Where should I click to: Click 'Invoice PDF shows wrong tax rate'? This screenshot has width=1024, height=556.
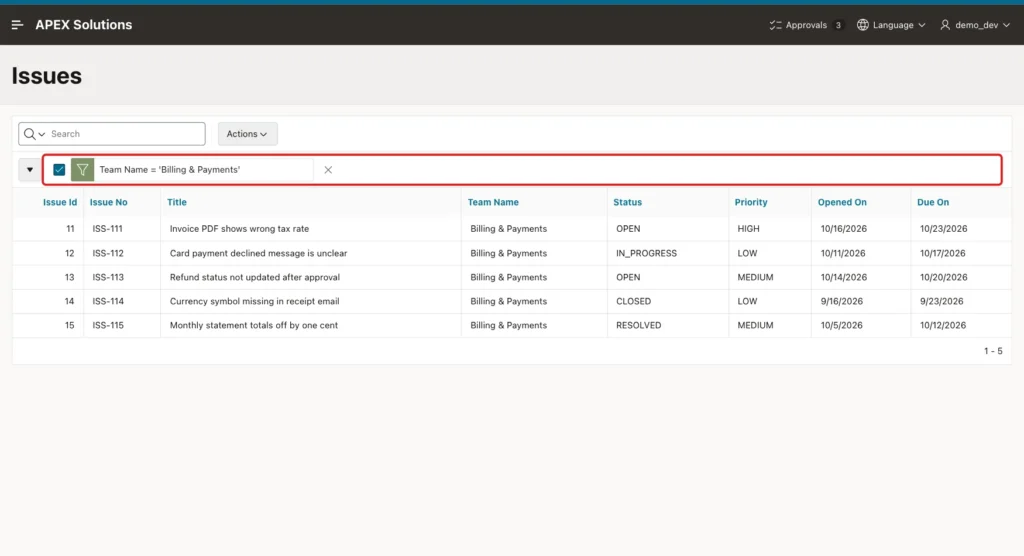240,229
